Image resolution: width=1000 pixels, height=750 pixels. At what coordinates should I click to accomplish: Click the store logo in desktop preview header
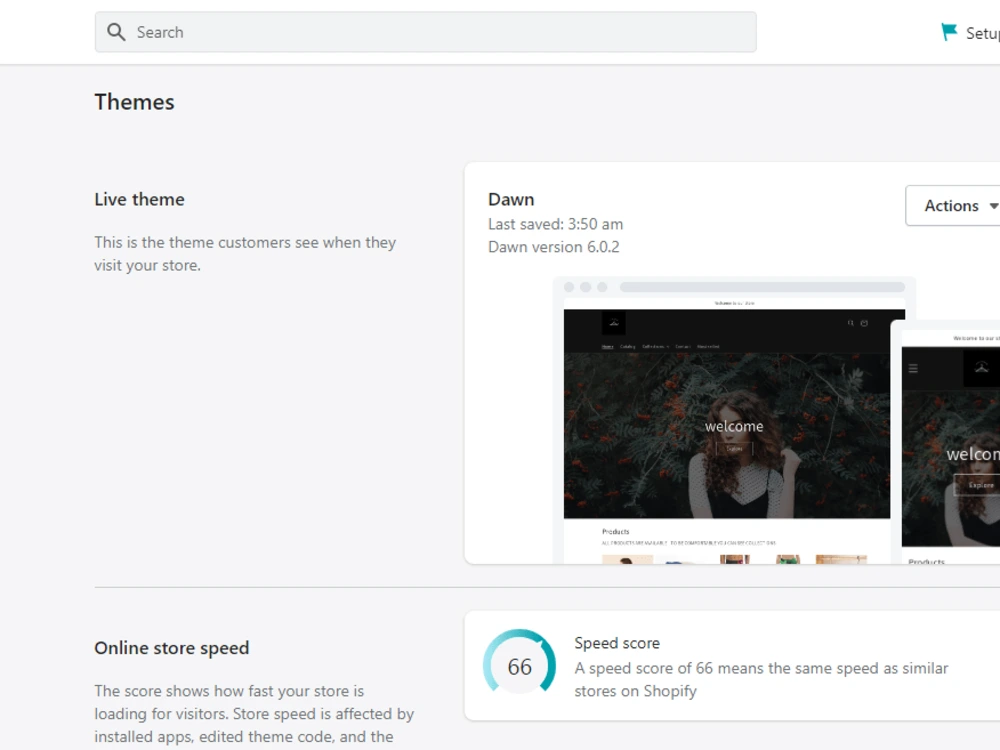click(x=614, y=323)
